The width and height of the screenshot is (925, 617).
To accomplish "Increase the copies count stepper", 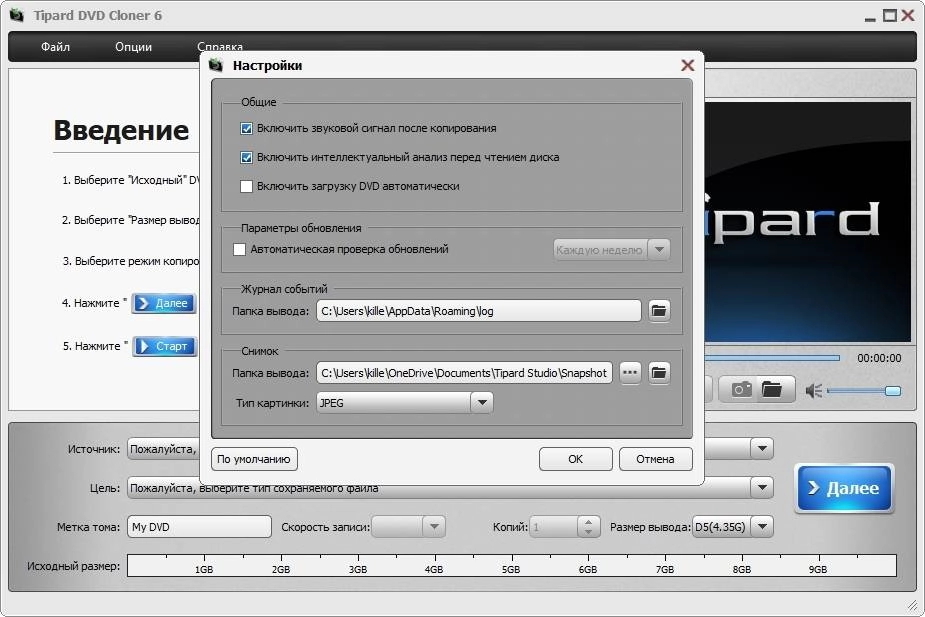I will coord(588,522).
